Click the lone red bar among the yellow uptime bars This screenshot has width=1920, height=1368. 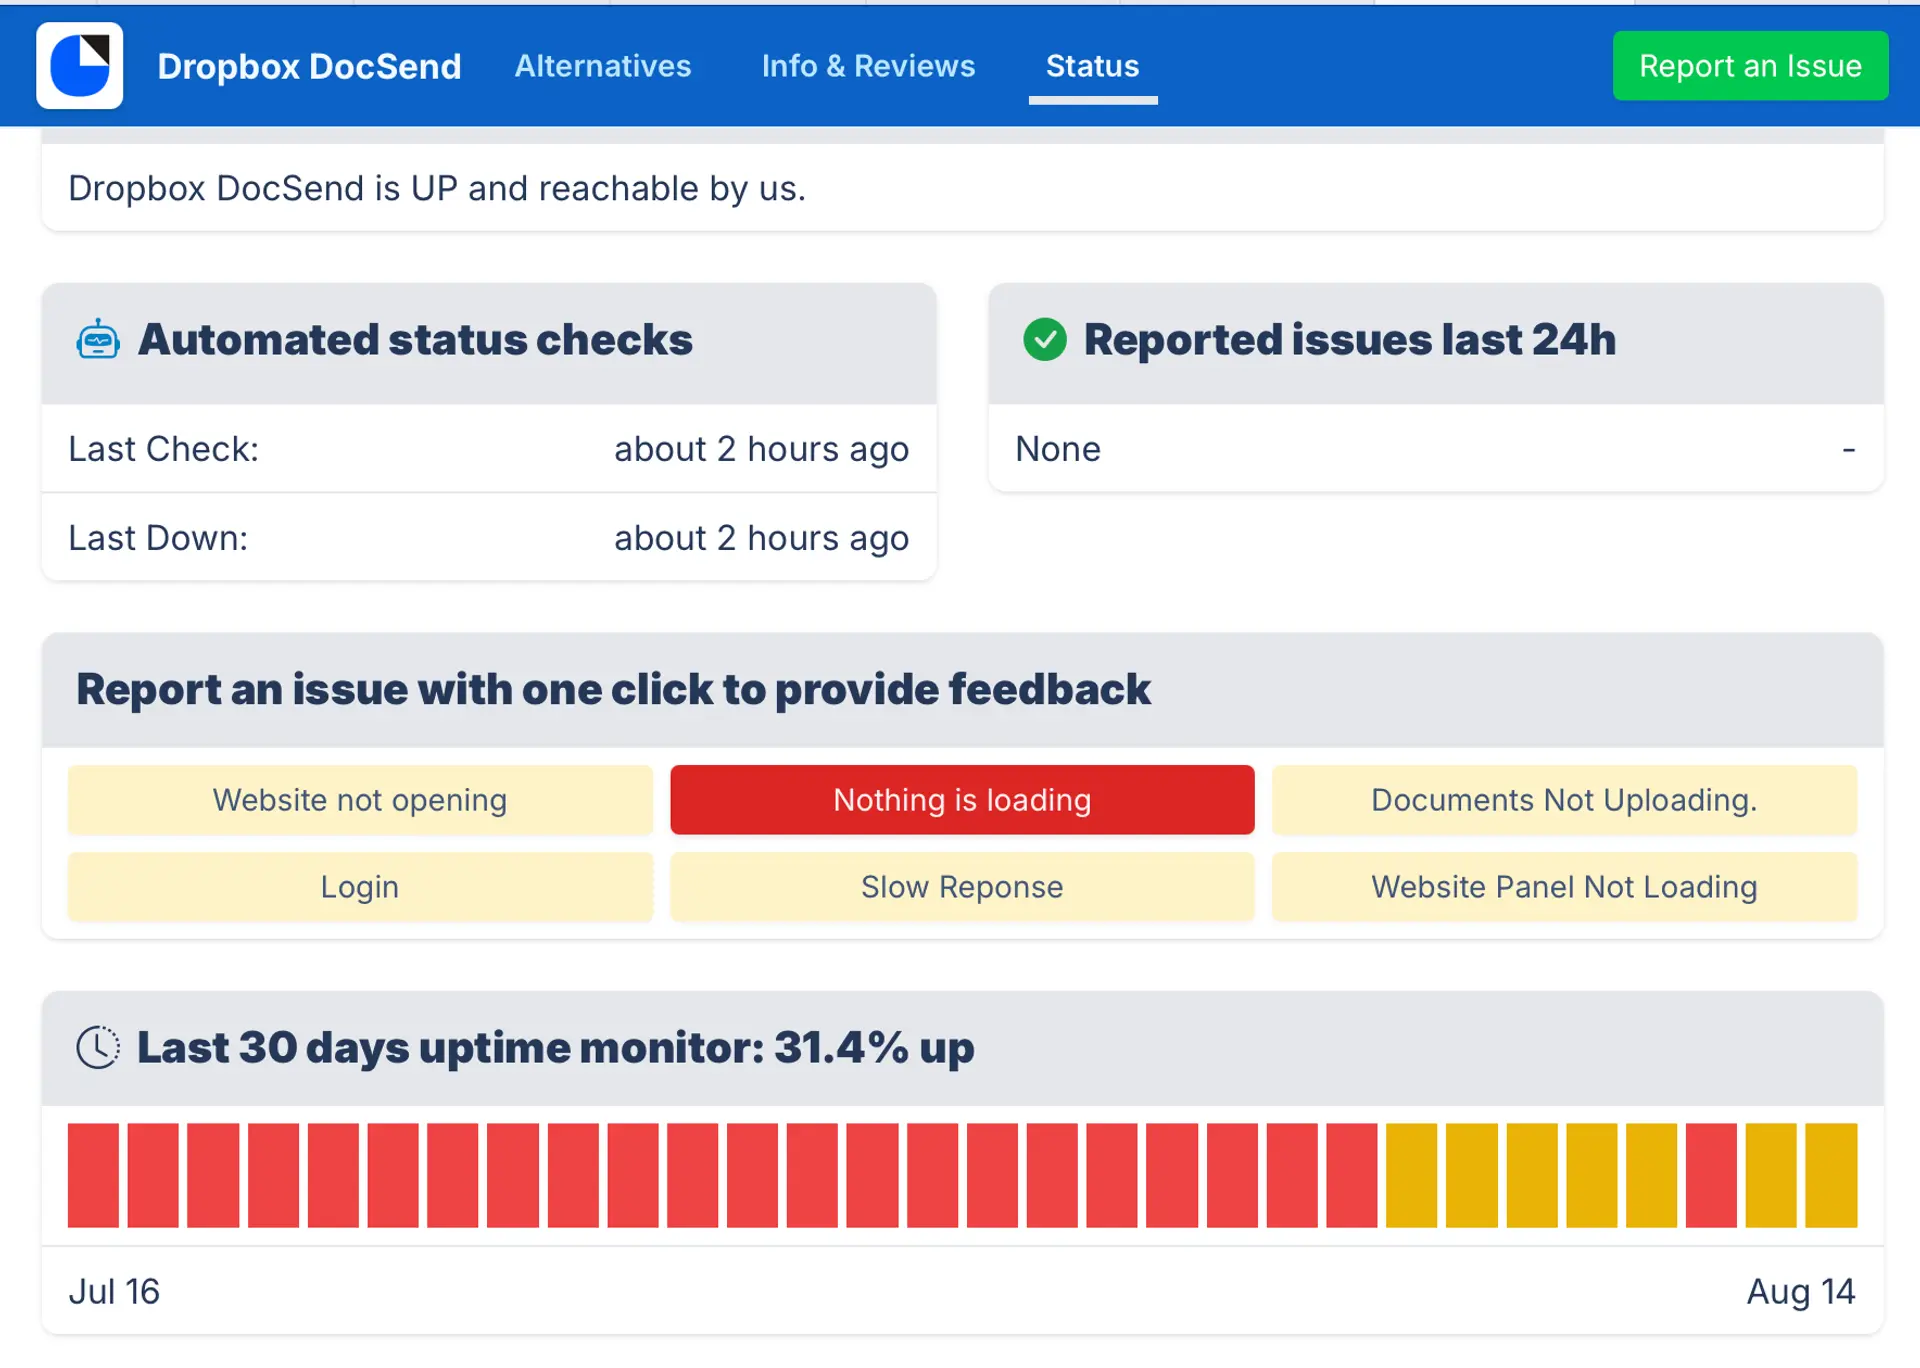point(1711,1175)
